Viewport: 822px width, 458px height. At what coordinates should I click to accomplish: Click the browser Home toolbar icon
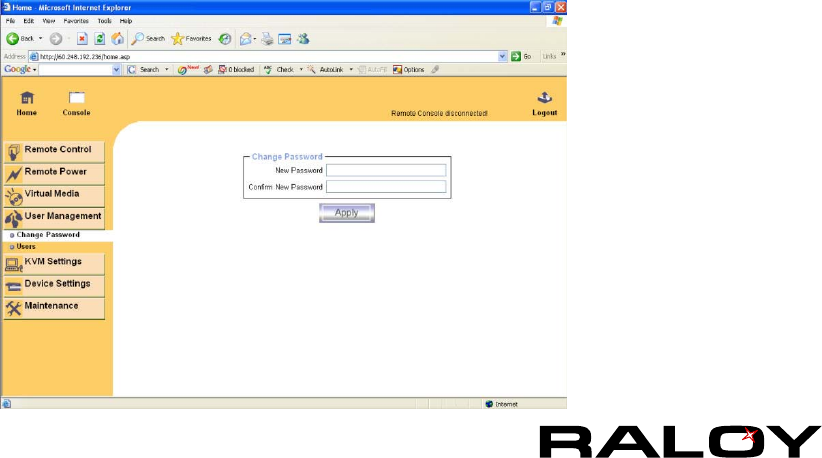coord(117,38)
